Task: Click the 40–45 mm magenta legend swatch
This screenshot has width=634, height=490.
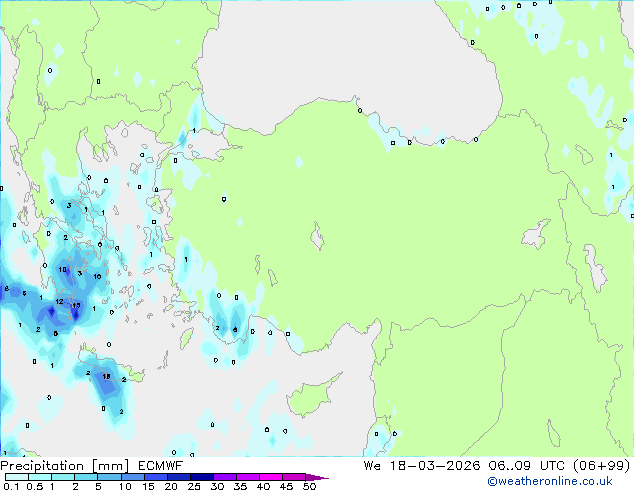Action: coord(271,477)
